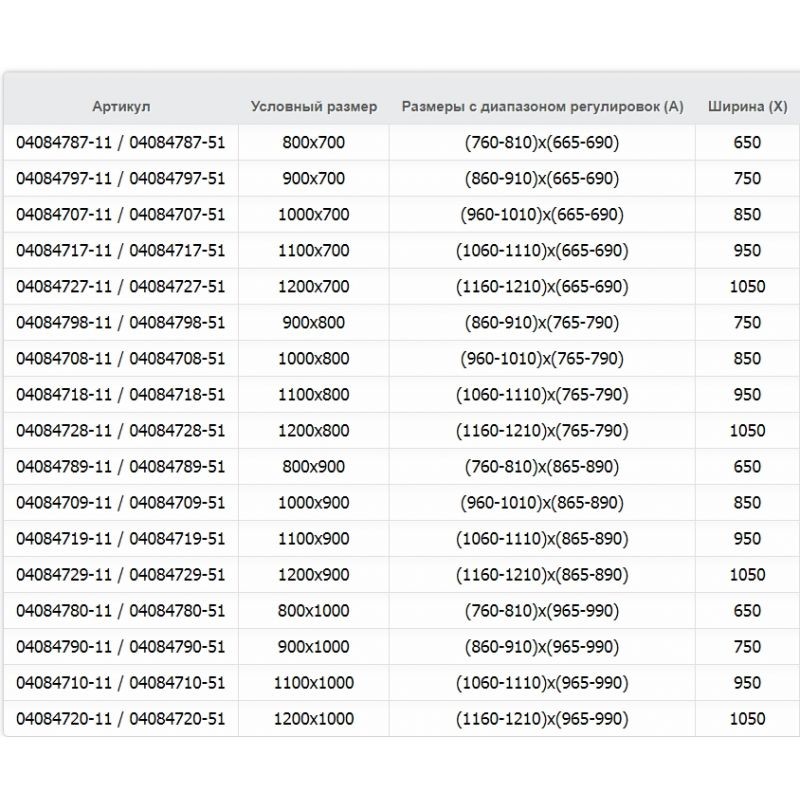Click the Условный размер column header

(314, 107)
